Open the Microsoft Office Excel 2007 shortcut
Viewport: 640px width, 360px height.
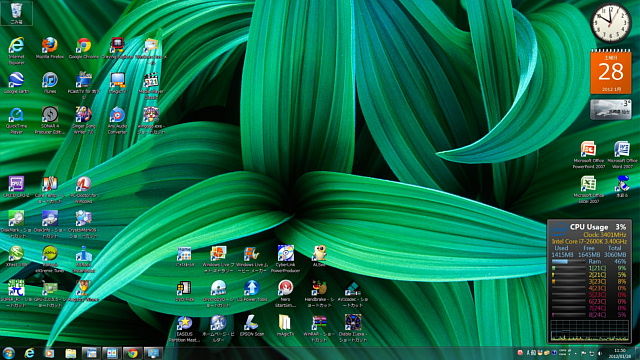point(588,189)
